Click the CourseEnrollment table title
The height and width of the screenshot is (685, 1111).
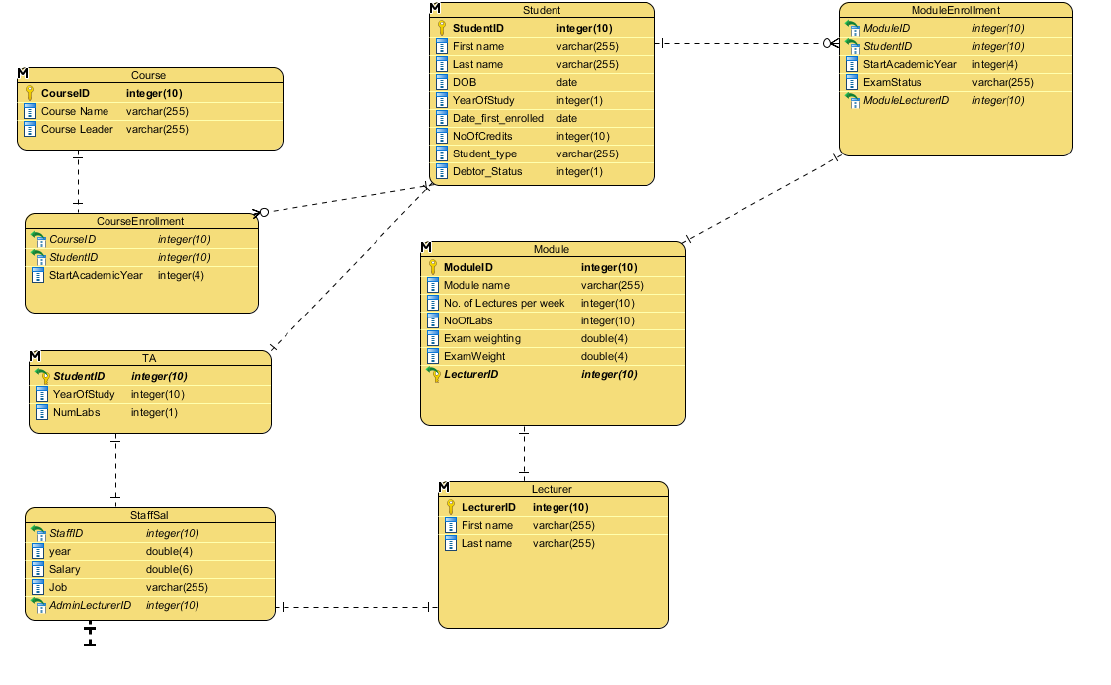[x=140, y=221]
